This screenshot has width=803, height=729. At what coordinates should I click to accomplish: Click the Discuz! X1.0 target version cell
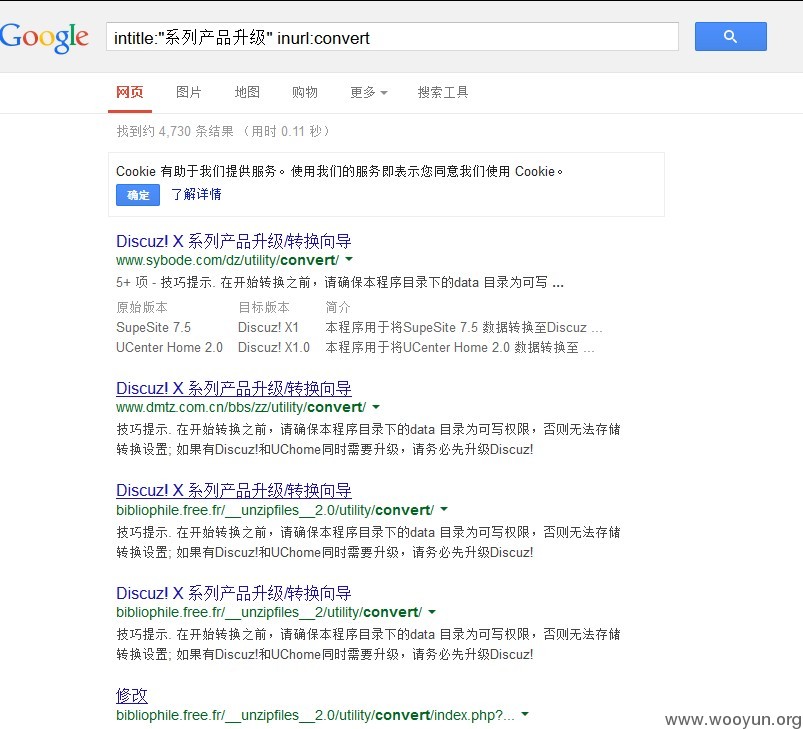(274, 348)
